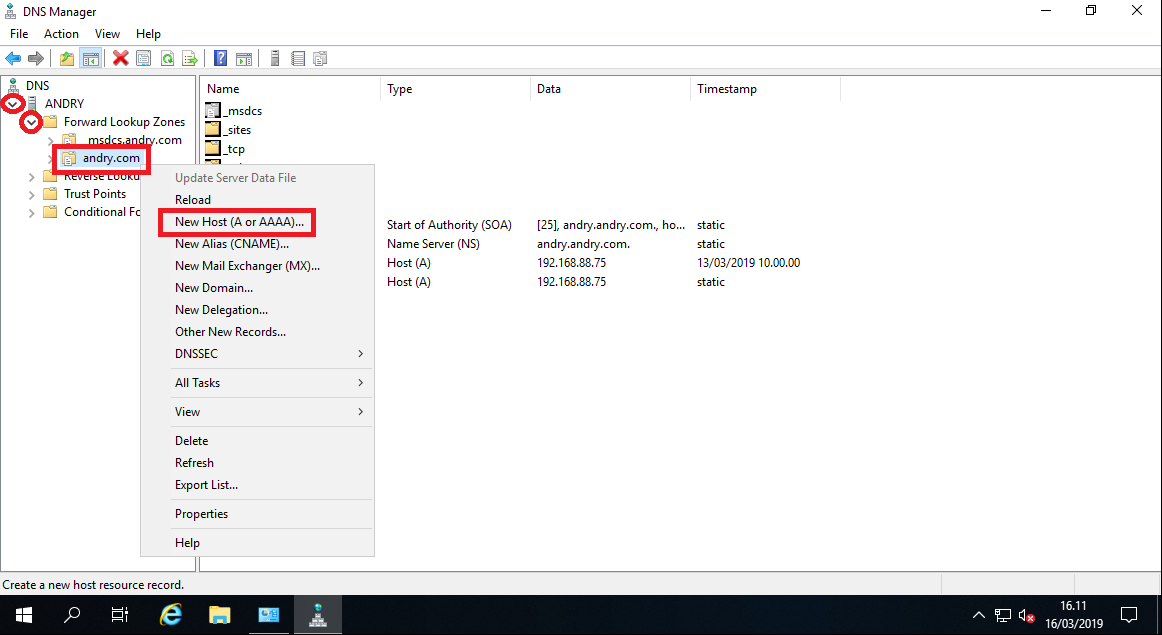Click the Refresh icon in the toolbar
This screenshot has width=1162, height=635.
click(x=167, y=57)
